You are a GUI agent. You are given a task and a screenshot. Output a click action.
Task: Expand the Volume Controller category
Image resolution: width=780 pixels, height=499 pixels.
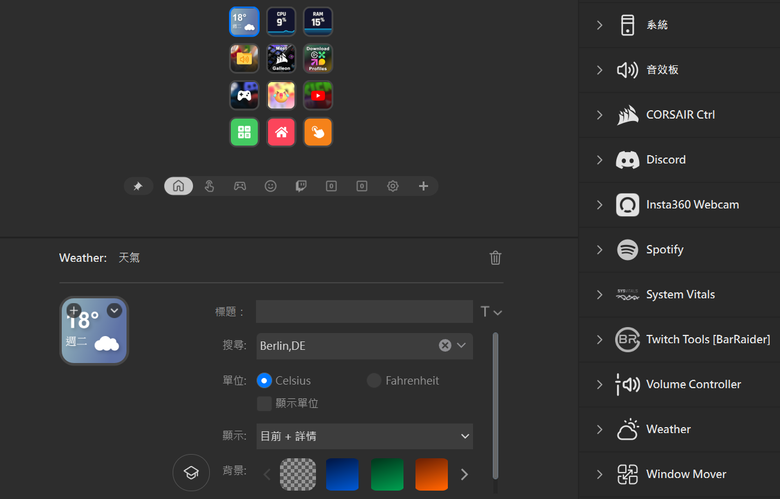pyautogui.click(x=599, y=385)
